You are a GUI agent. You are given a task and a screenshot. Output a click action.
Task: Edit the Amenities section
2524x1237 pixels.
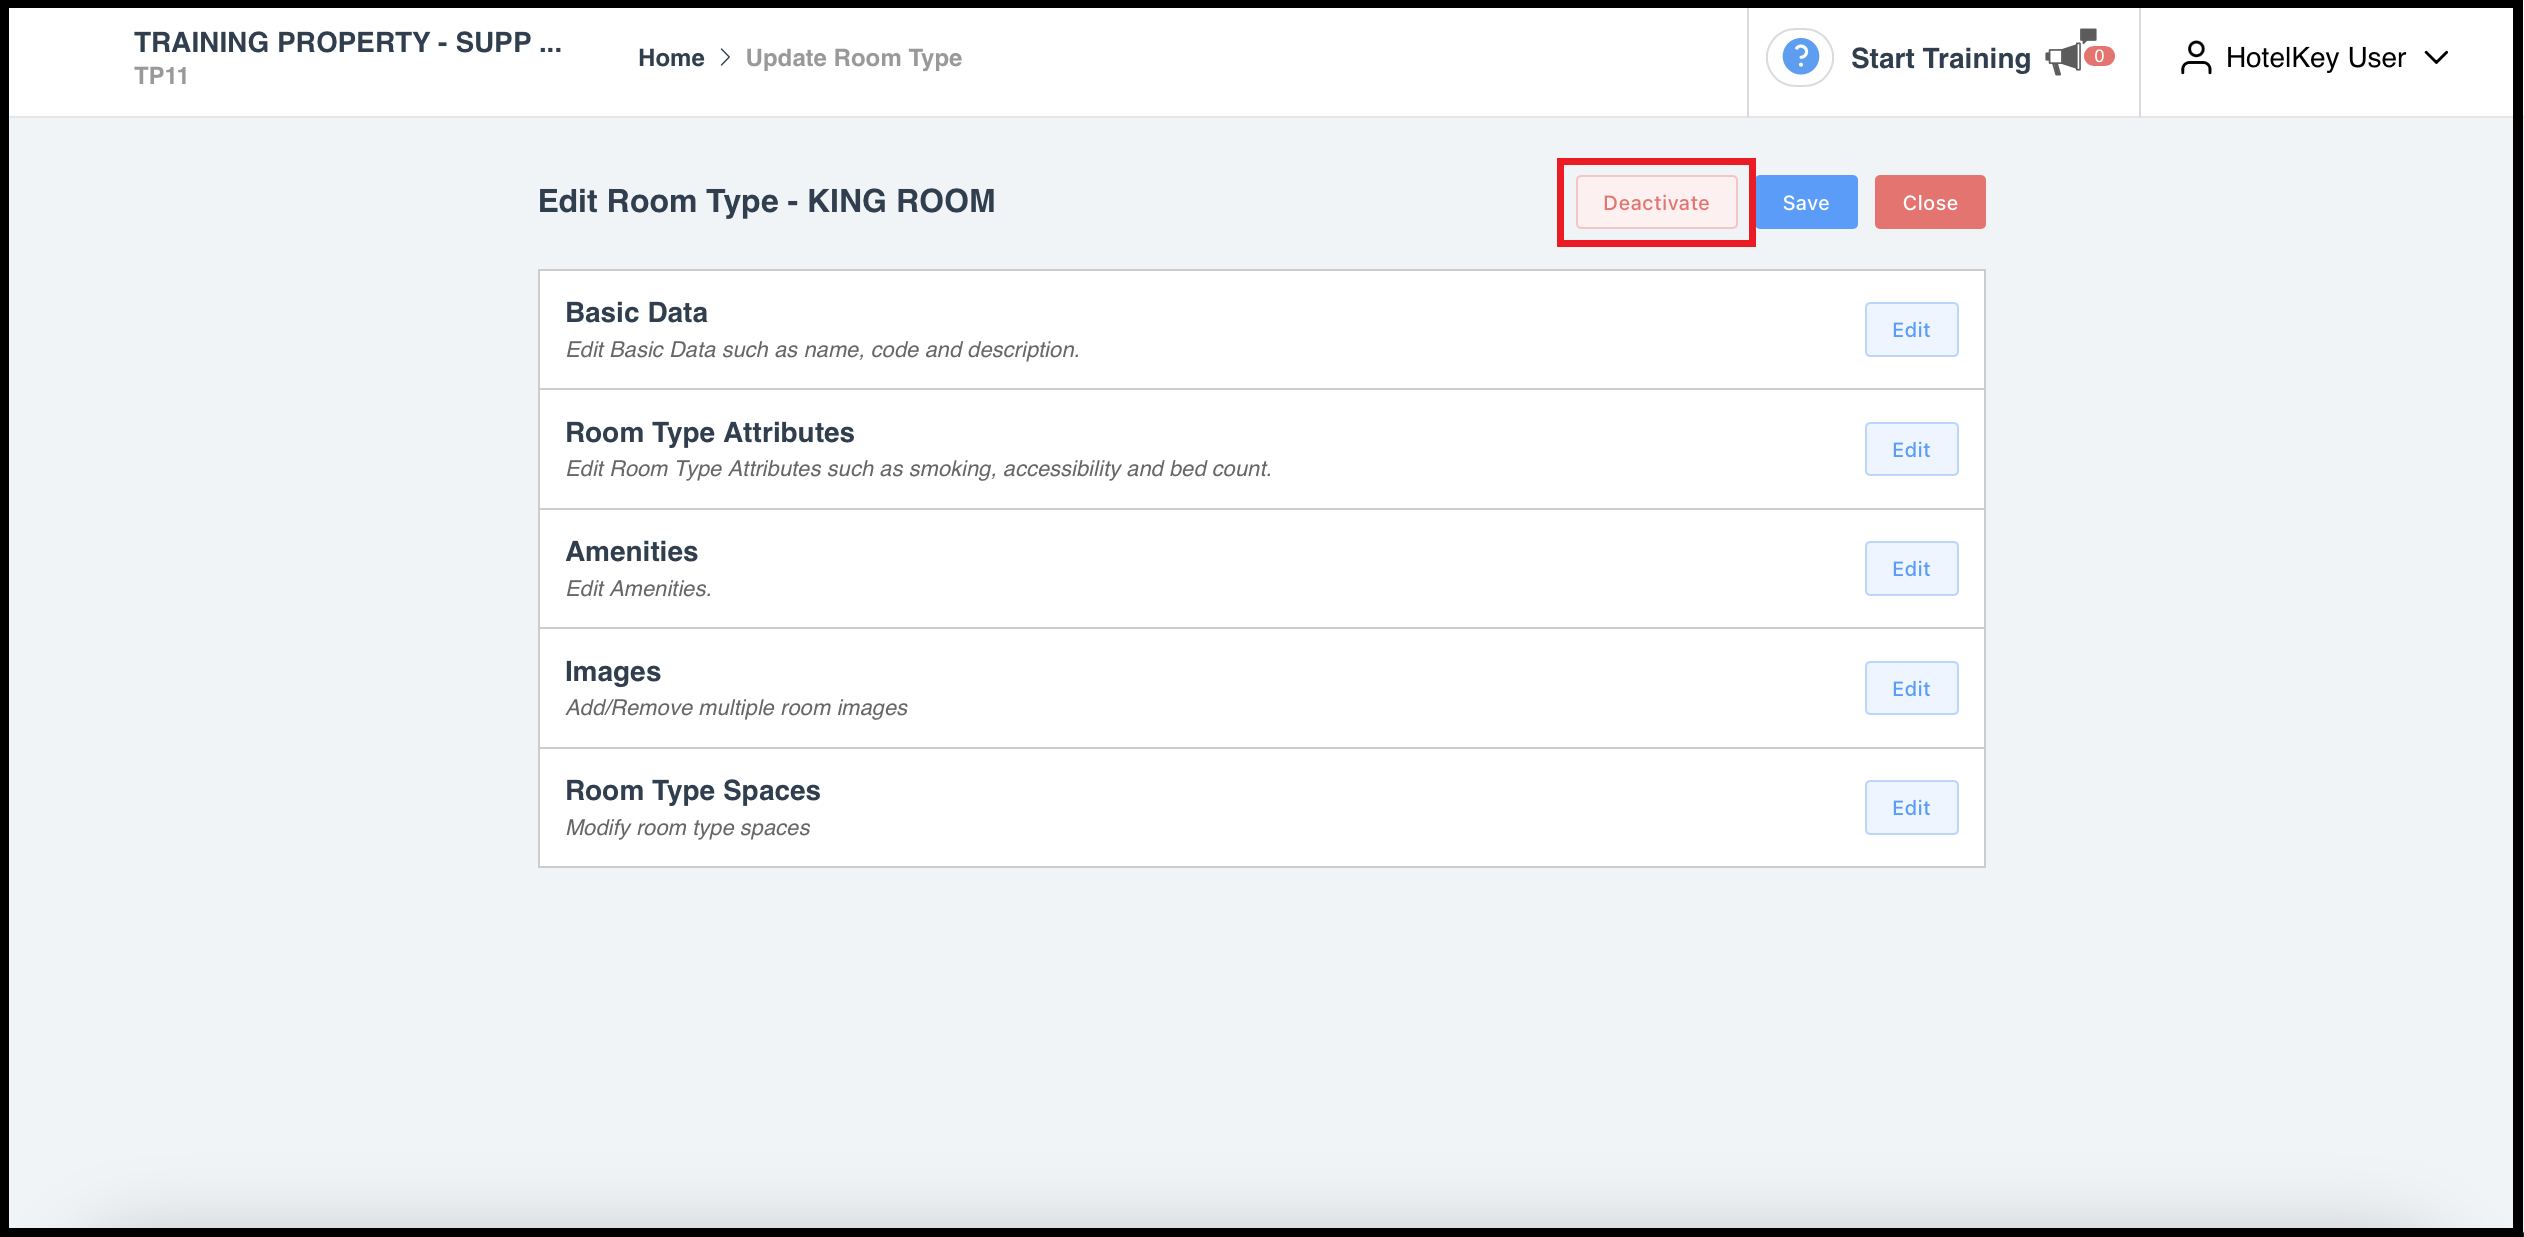coord(1911,568)
